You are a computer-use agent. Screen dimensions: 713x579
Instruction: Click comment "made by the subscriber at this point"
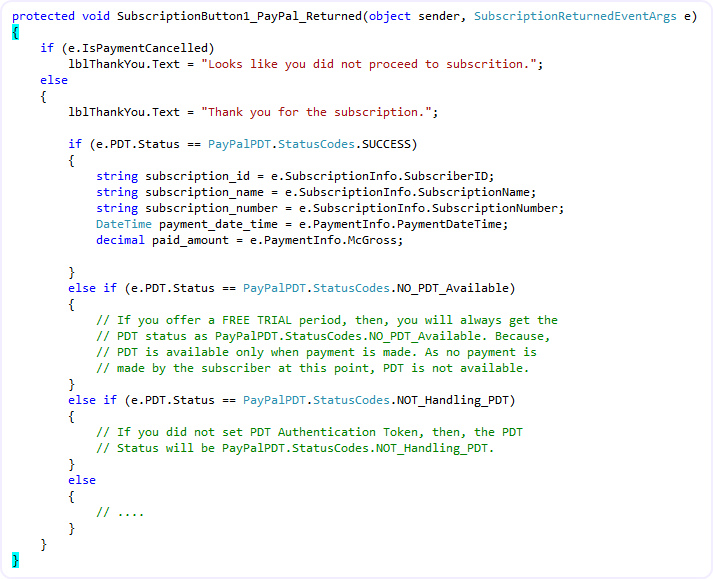[313, 368]
